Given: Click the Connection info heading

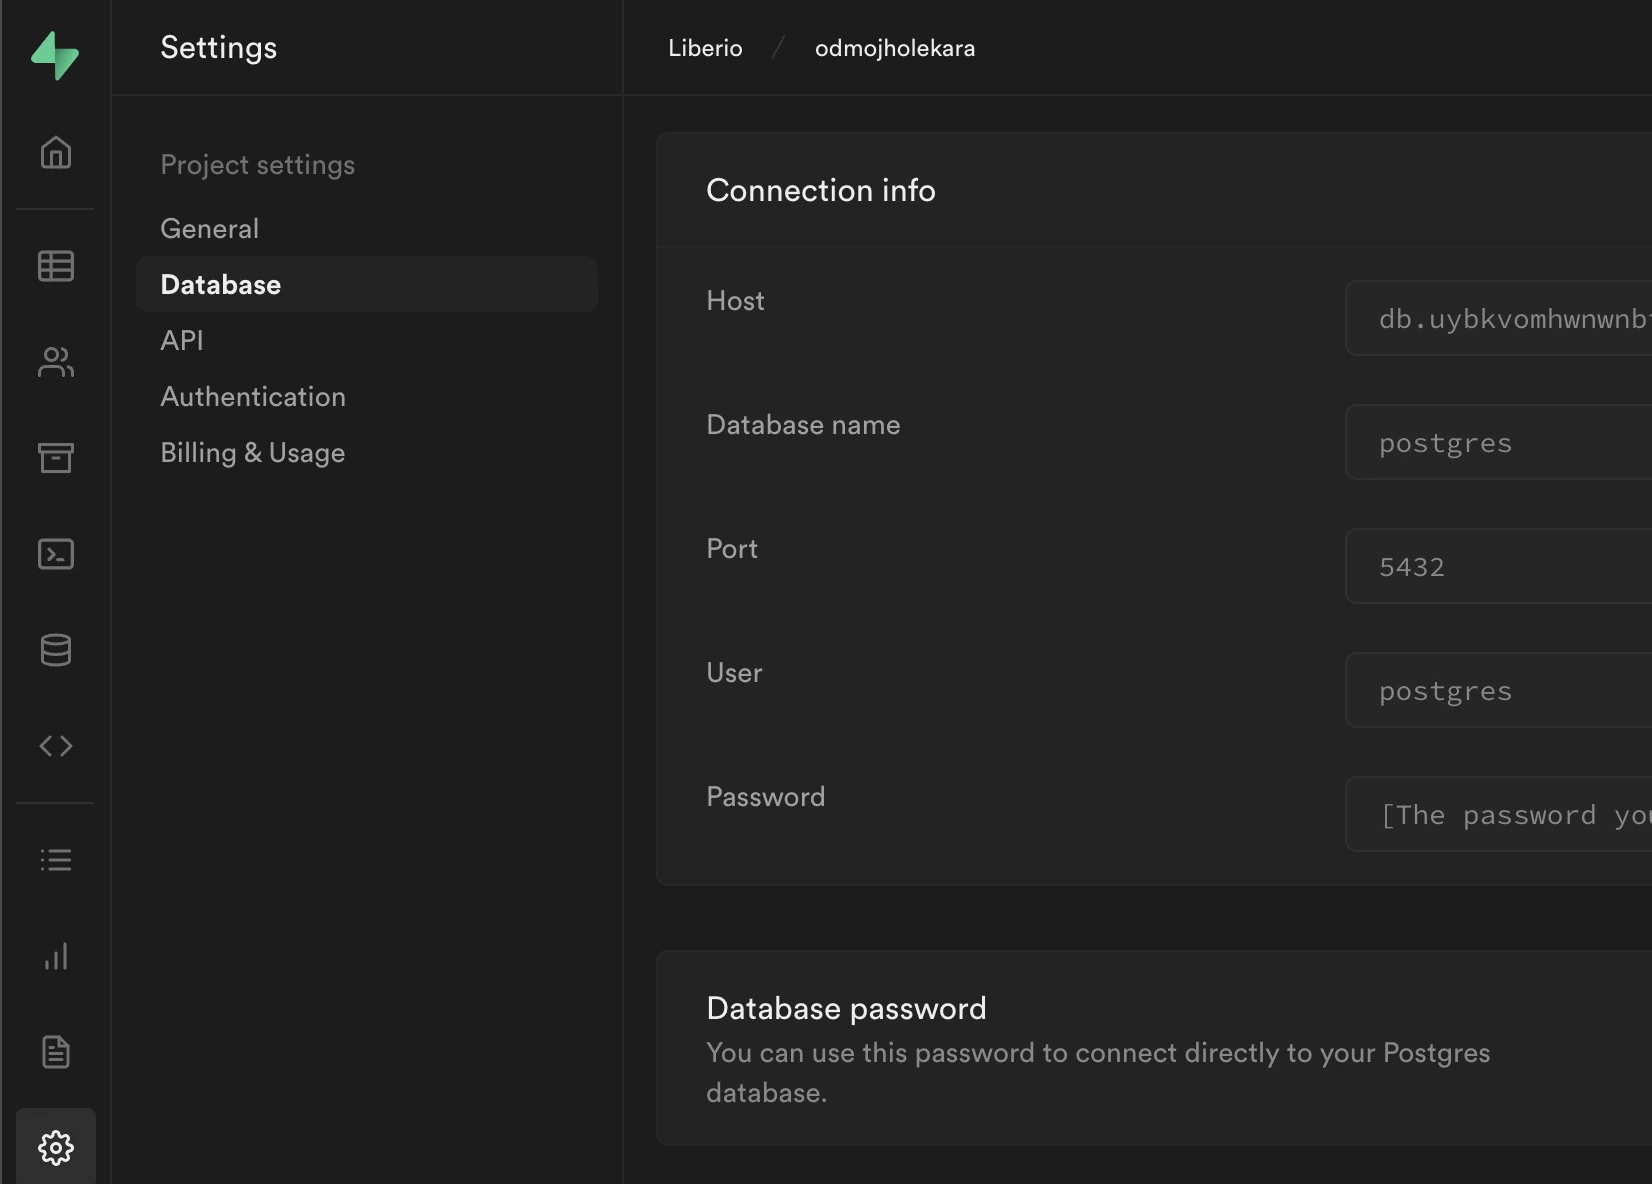Looking at the screenshot, I should [821, 190].
